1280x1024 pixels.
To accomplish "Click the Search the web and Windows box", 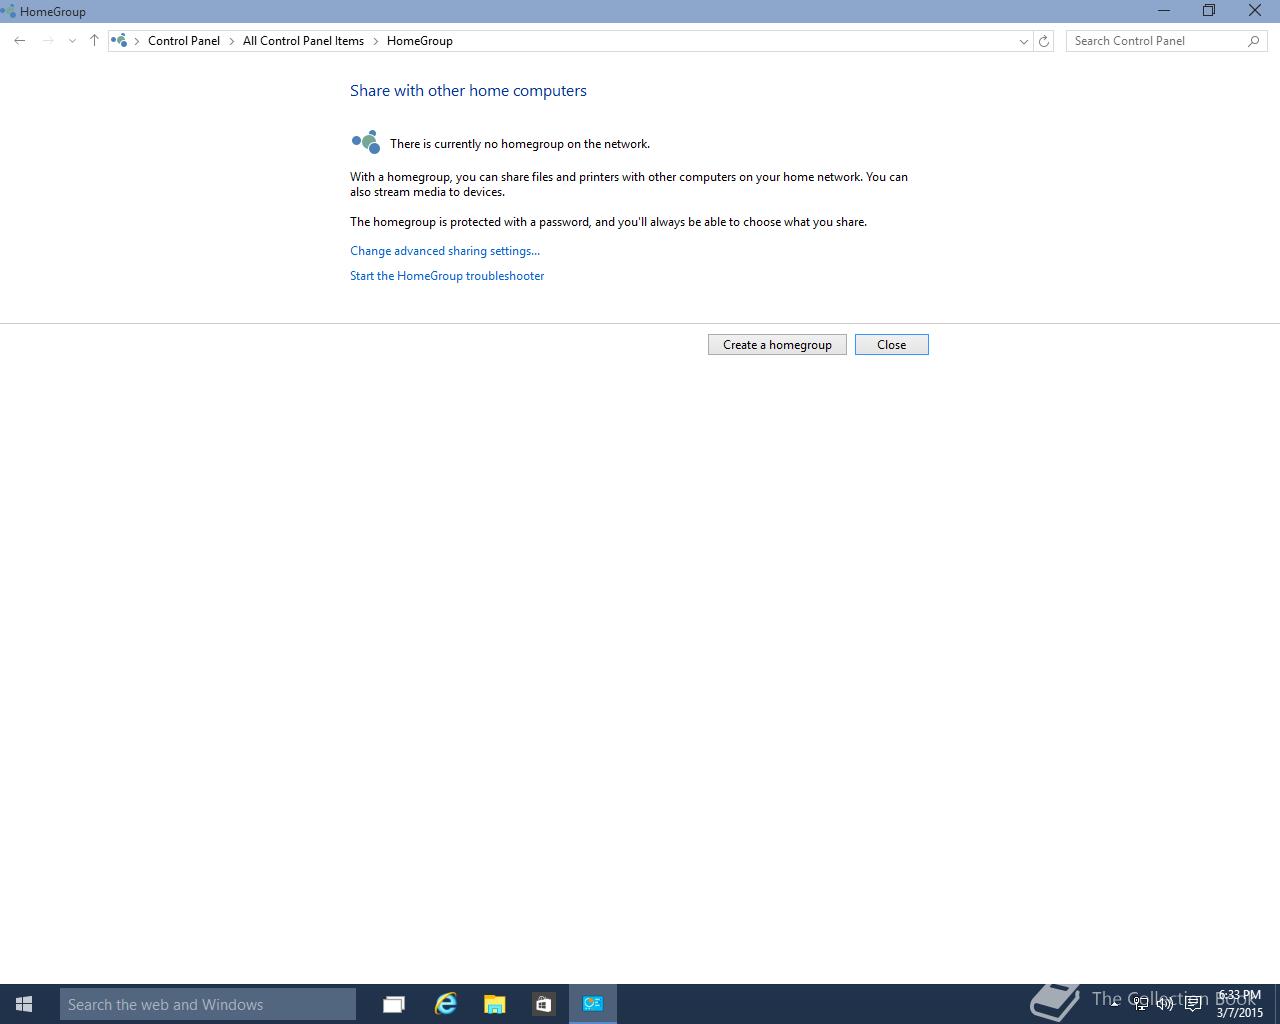I will point(208,1004).
